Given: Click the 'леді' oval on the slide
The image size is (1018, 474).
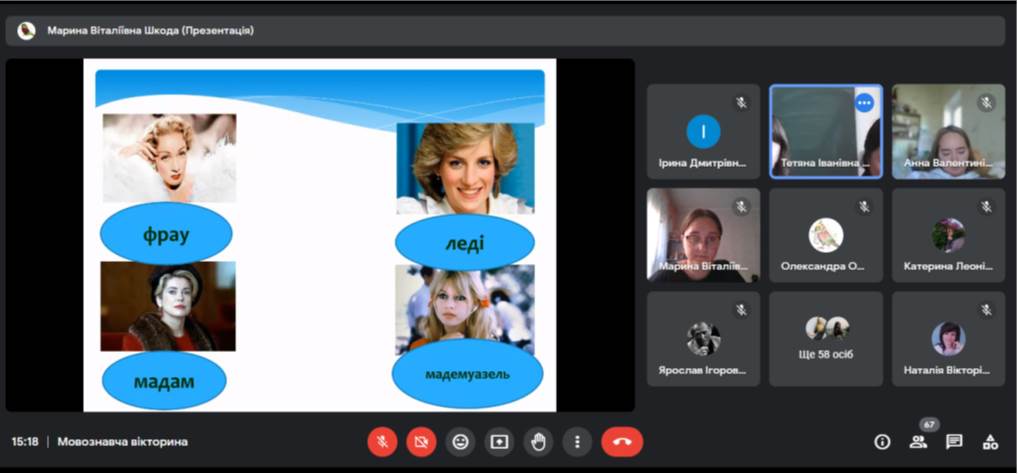Looking at the screenshot, I should point(465,243).
